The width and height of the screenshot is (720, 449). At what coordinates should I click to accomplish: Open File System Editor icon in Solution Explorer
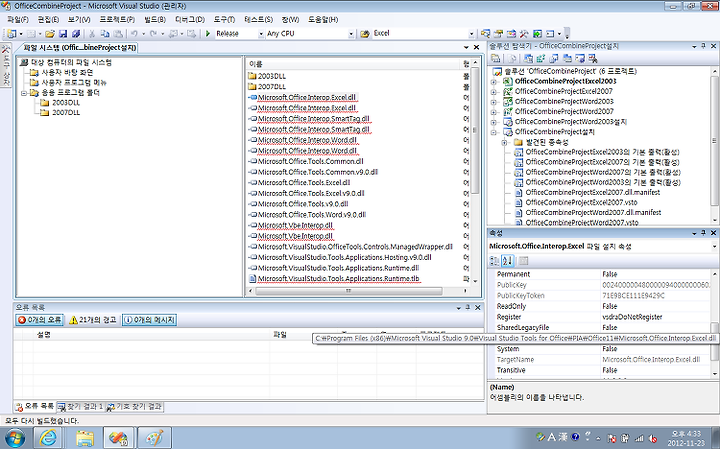[528, 58]
